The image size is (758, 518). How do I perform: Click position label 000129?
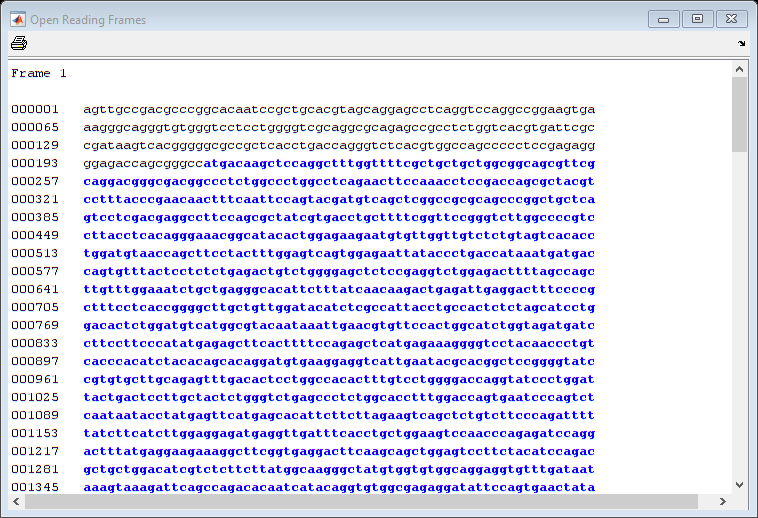(35, 145)
